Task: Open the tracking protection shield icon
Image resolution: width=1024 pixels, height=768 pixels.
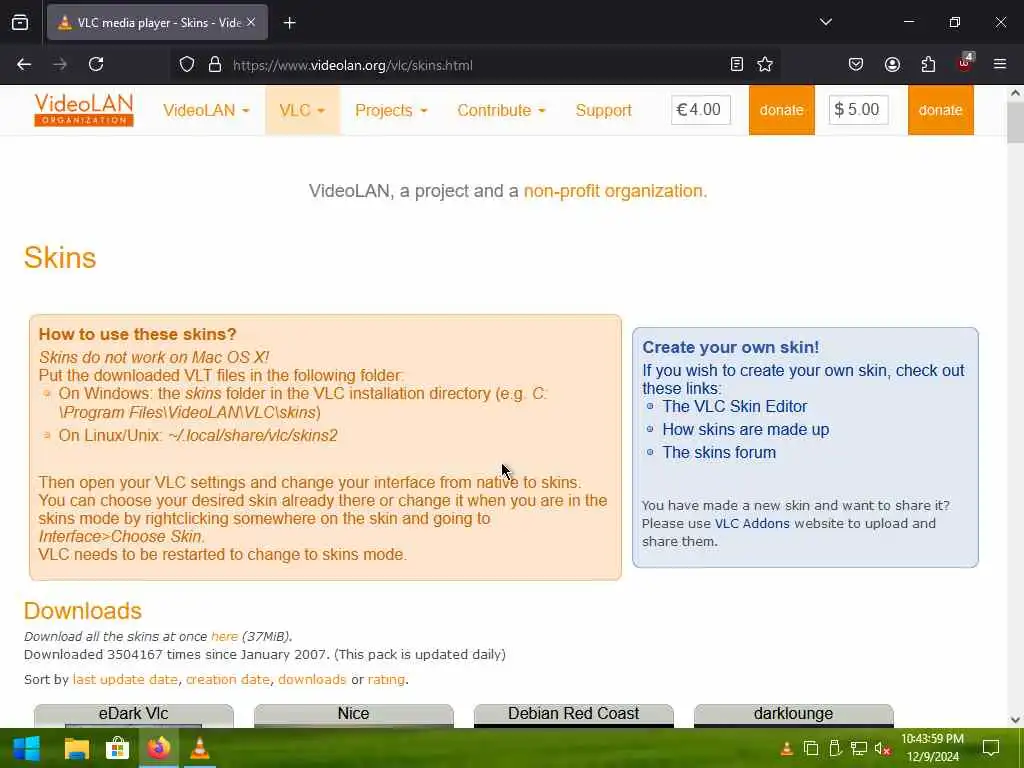Action: point(187,65)
